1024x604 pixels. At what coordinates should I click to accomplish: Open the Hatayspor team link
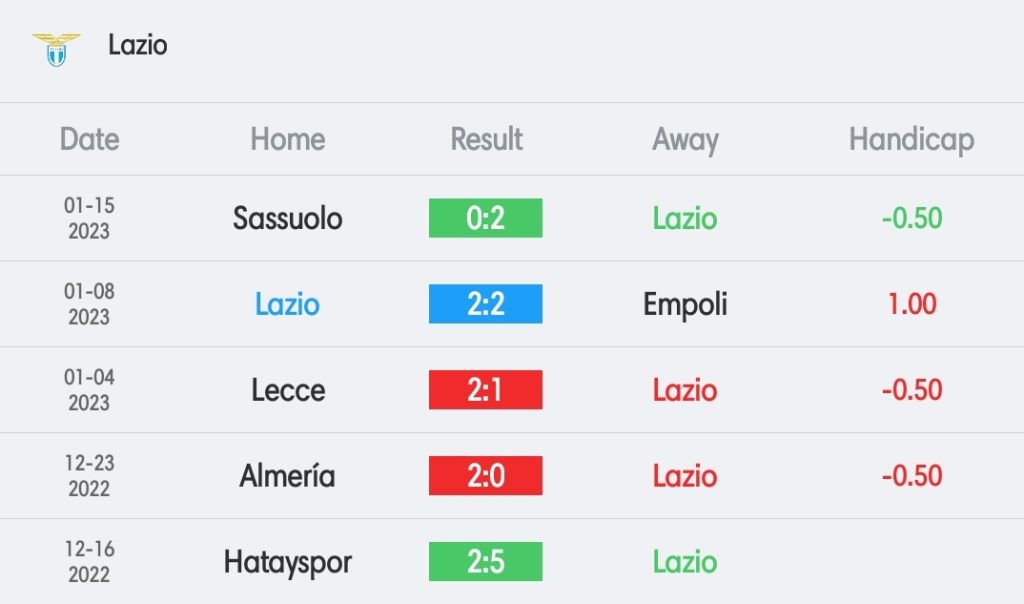287,563
